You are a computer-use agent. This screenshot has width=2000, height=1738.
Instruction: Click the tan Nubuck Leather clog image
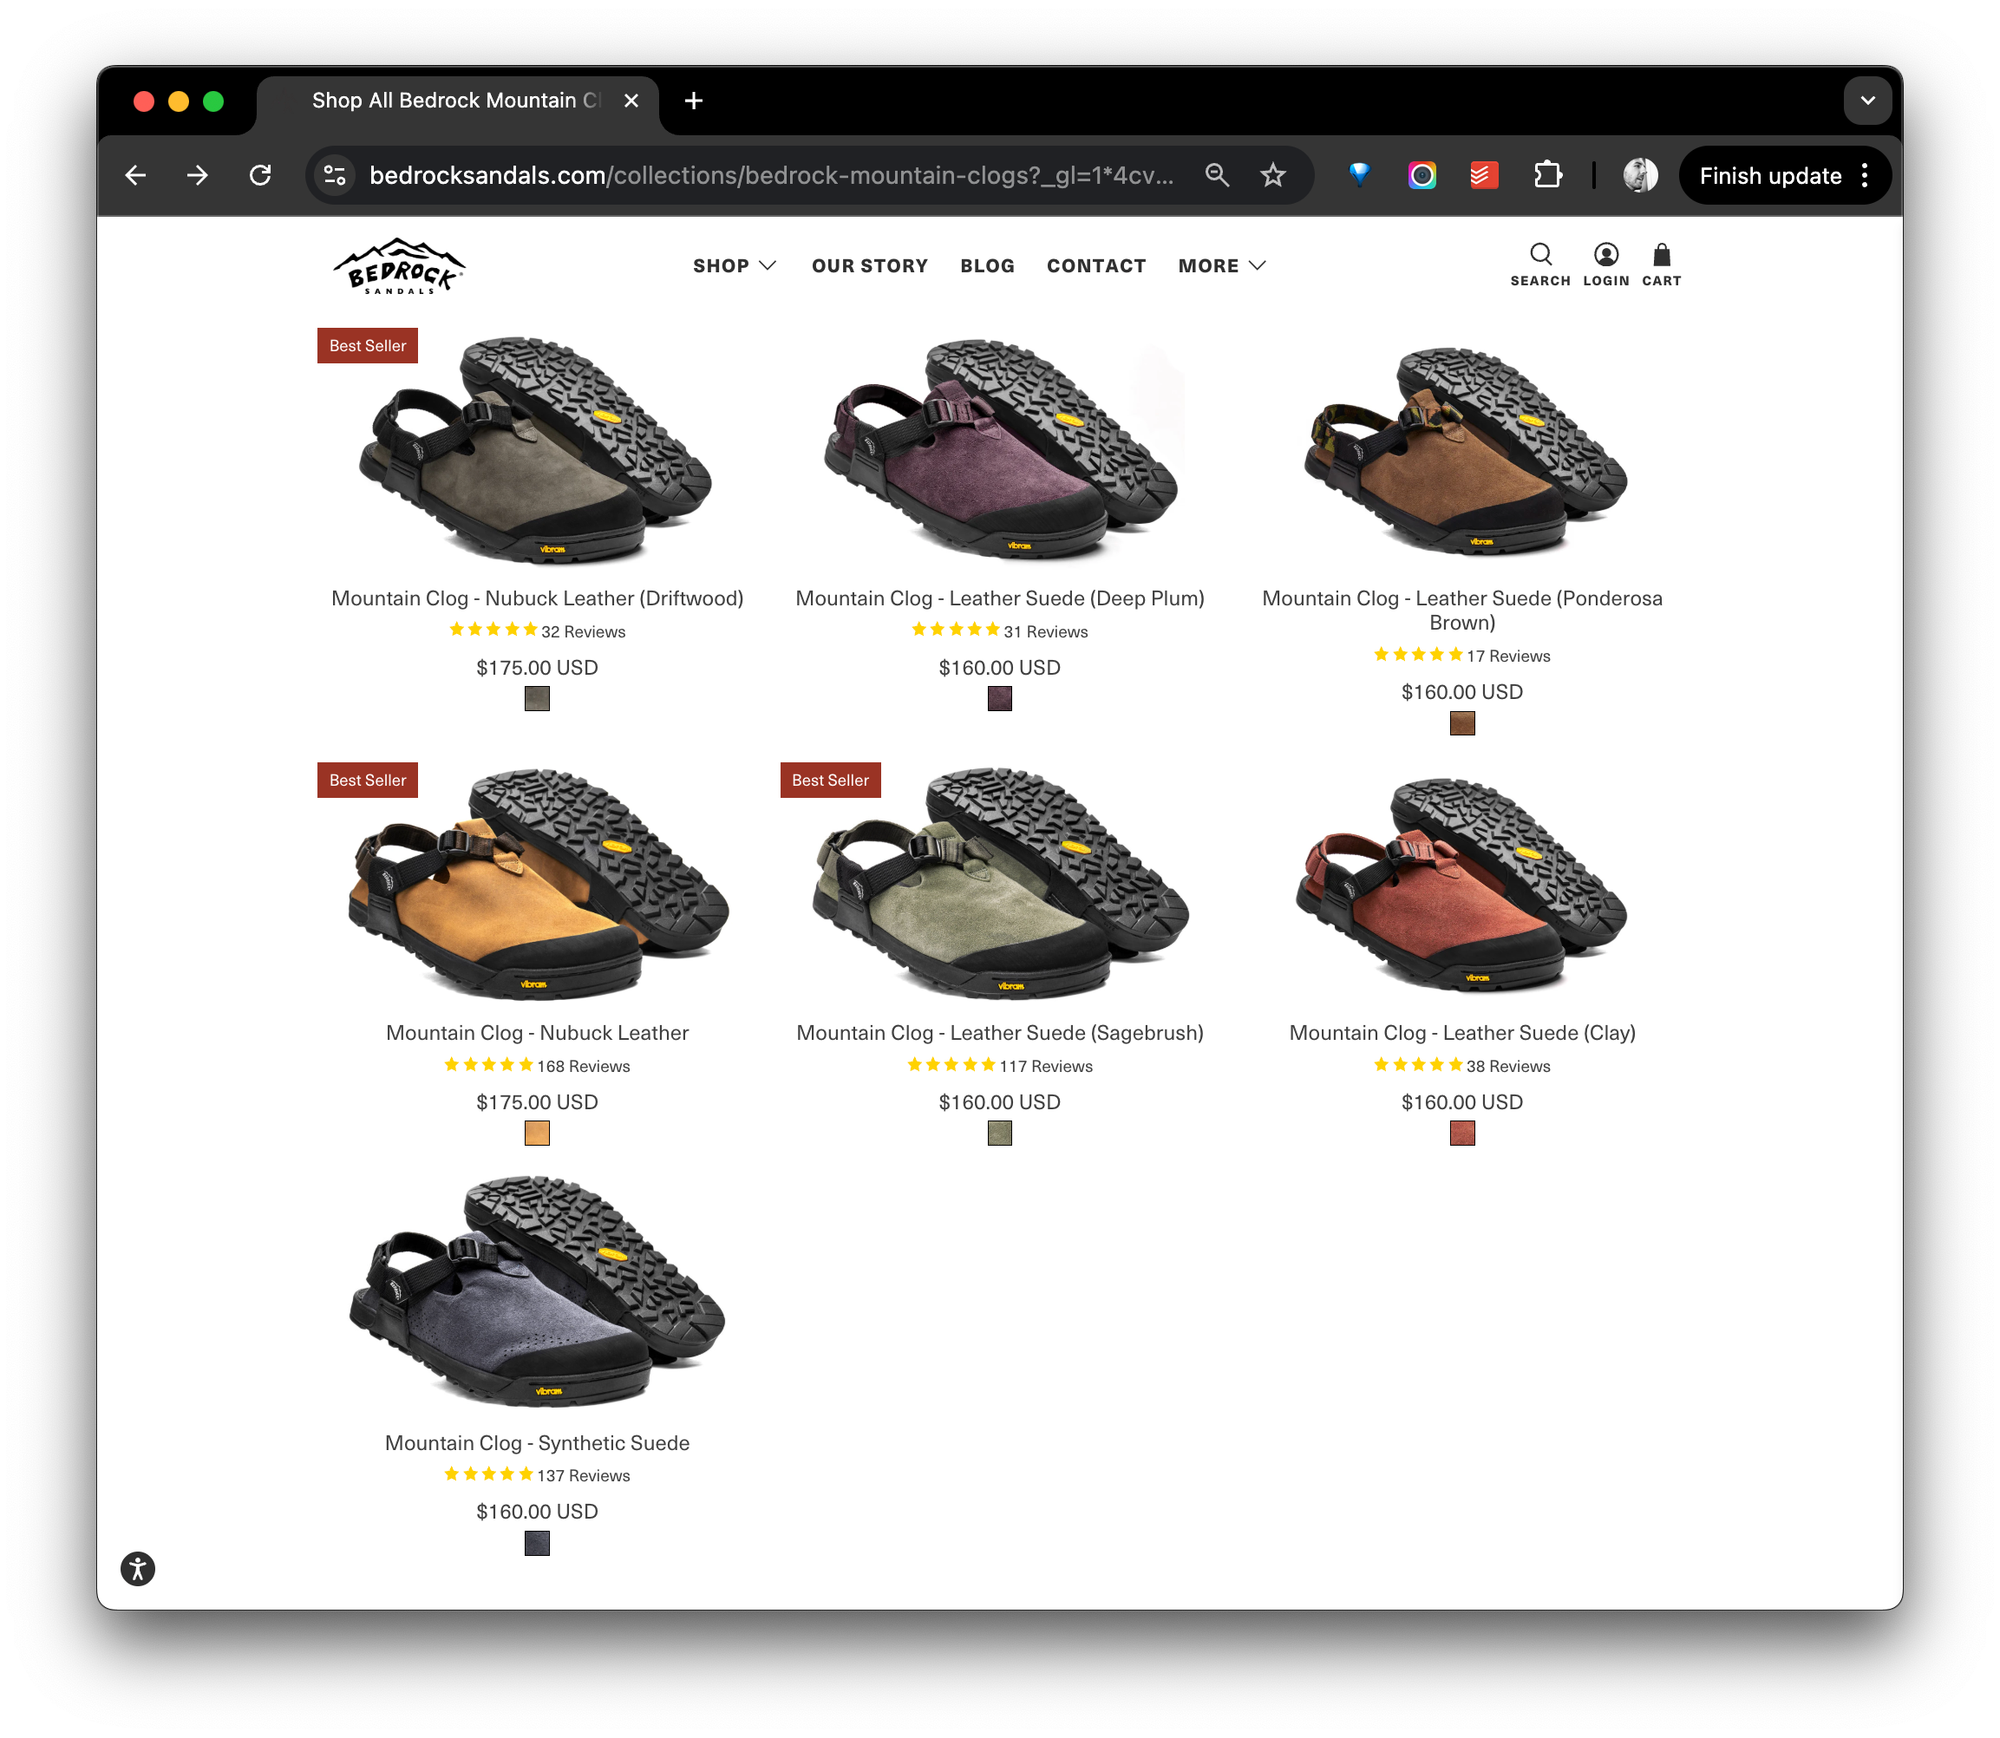pyautogui.click(x=537, y=884)
